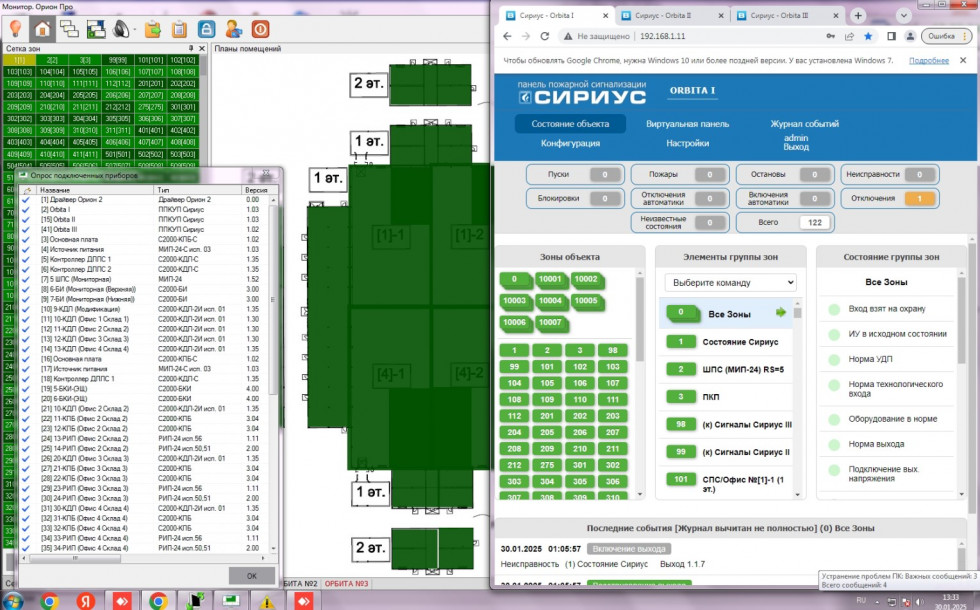Click checkmark beside '[2] Orbita I' device

click(26, 209)
